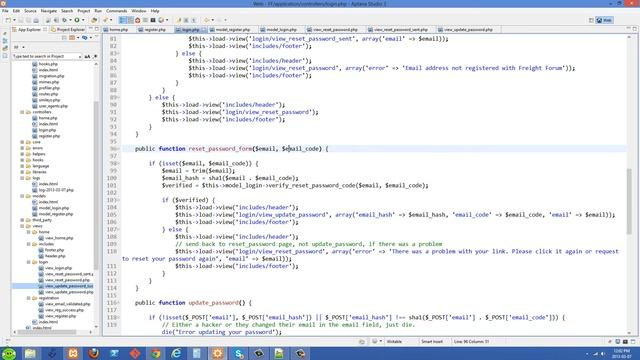The width and height of the screenshot is (640, 360).
Task: Collapse code fold at line 116
Action: (119, 303)
